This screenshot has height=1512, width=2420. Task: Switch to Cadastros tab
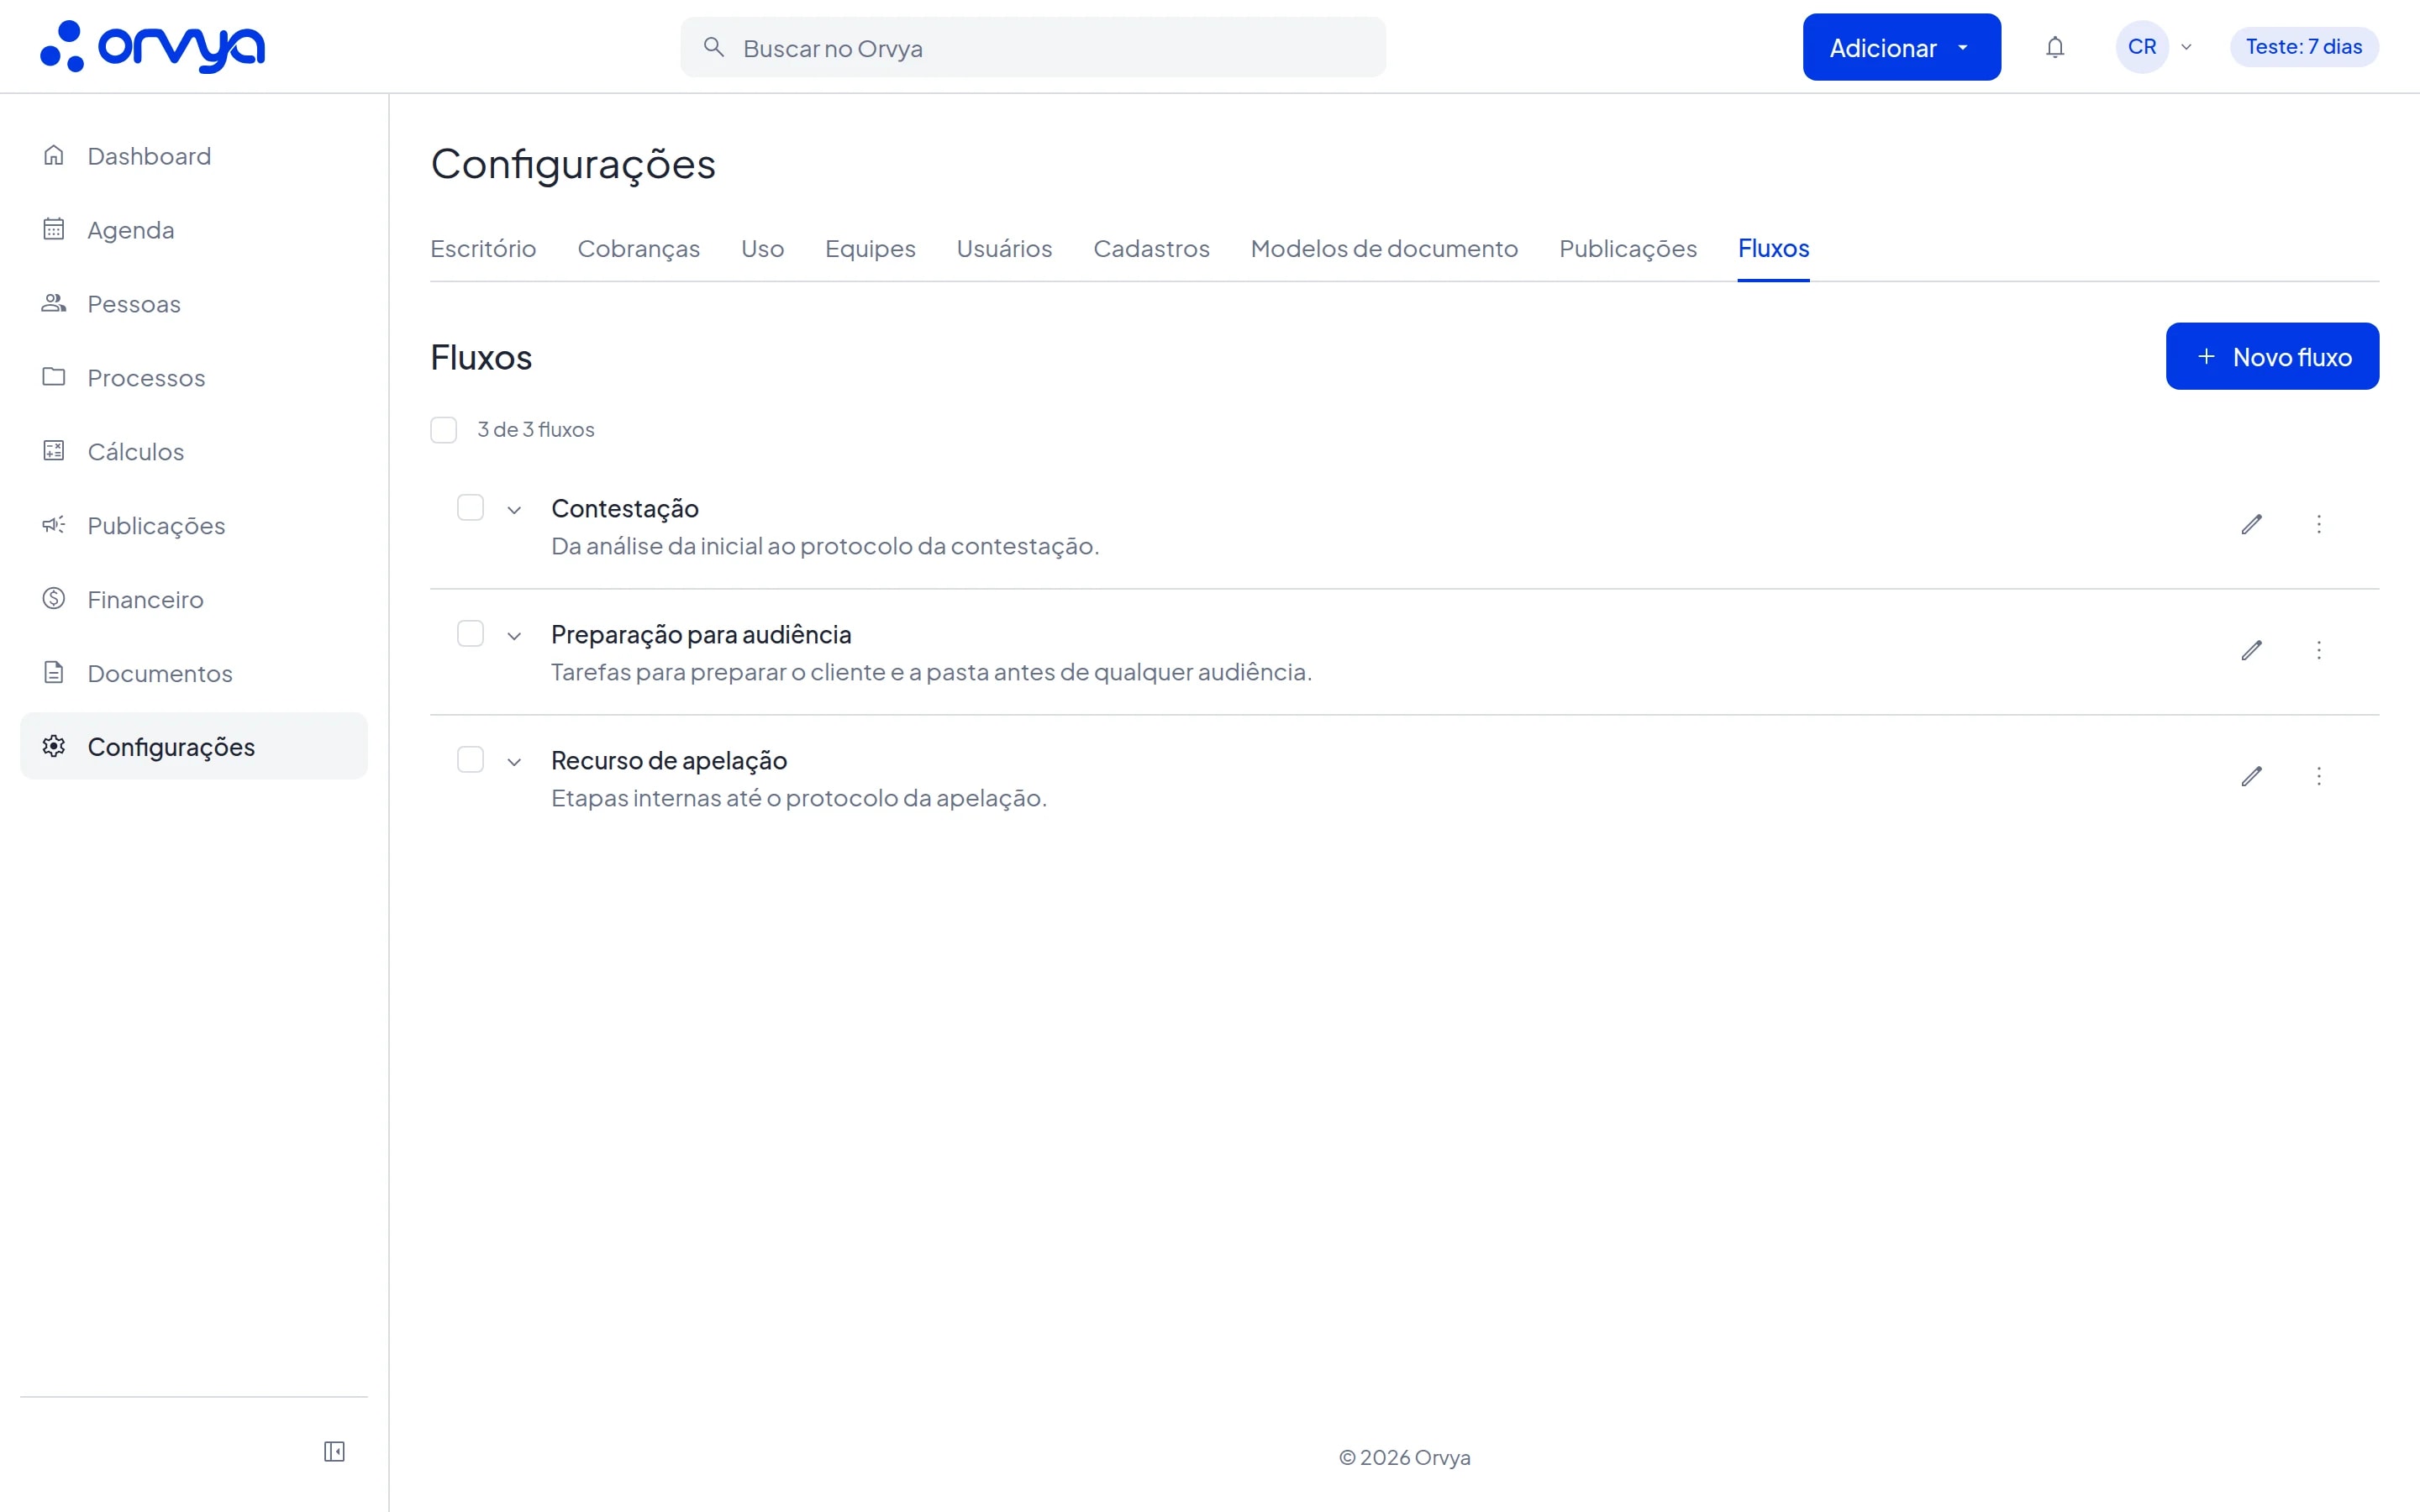(1151, 248)
